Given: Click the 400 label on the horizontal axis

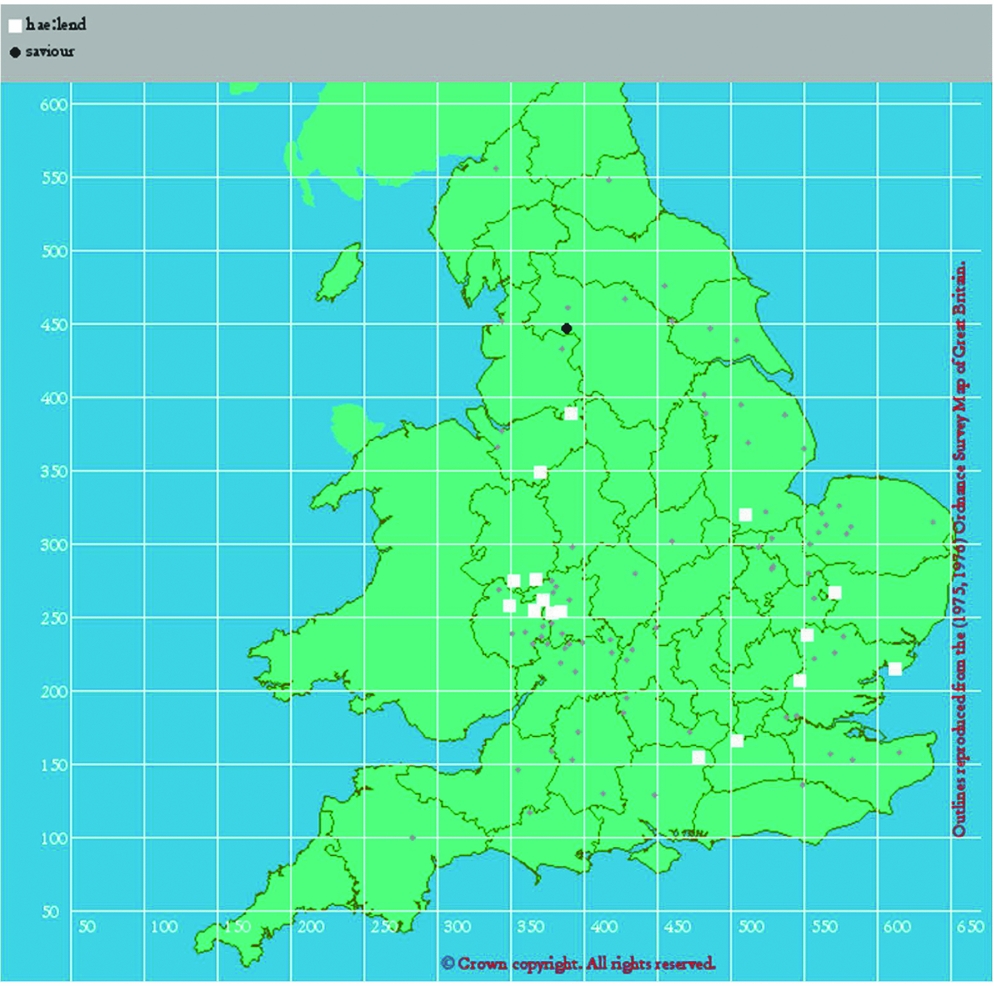Looking at the screenshot, I should coord(603,927).
